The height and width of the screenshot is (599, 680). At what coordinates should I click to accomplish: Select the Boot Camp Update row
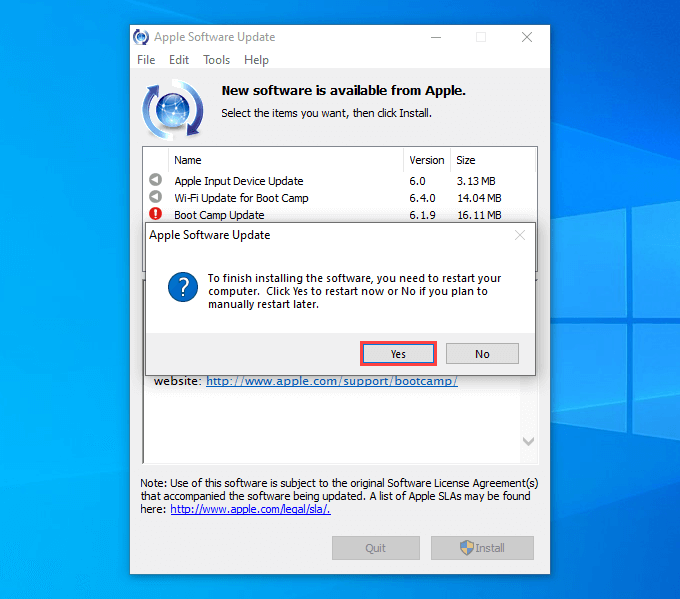(x=340, y=215)
